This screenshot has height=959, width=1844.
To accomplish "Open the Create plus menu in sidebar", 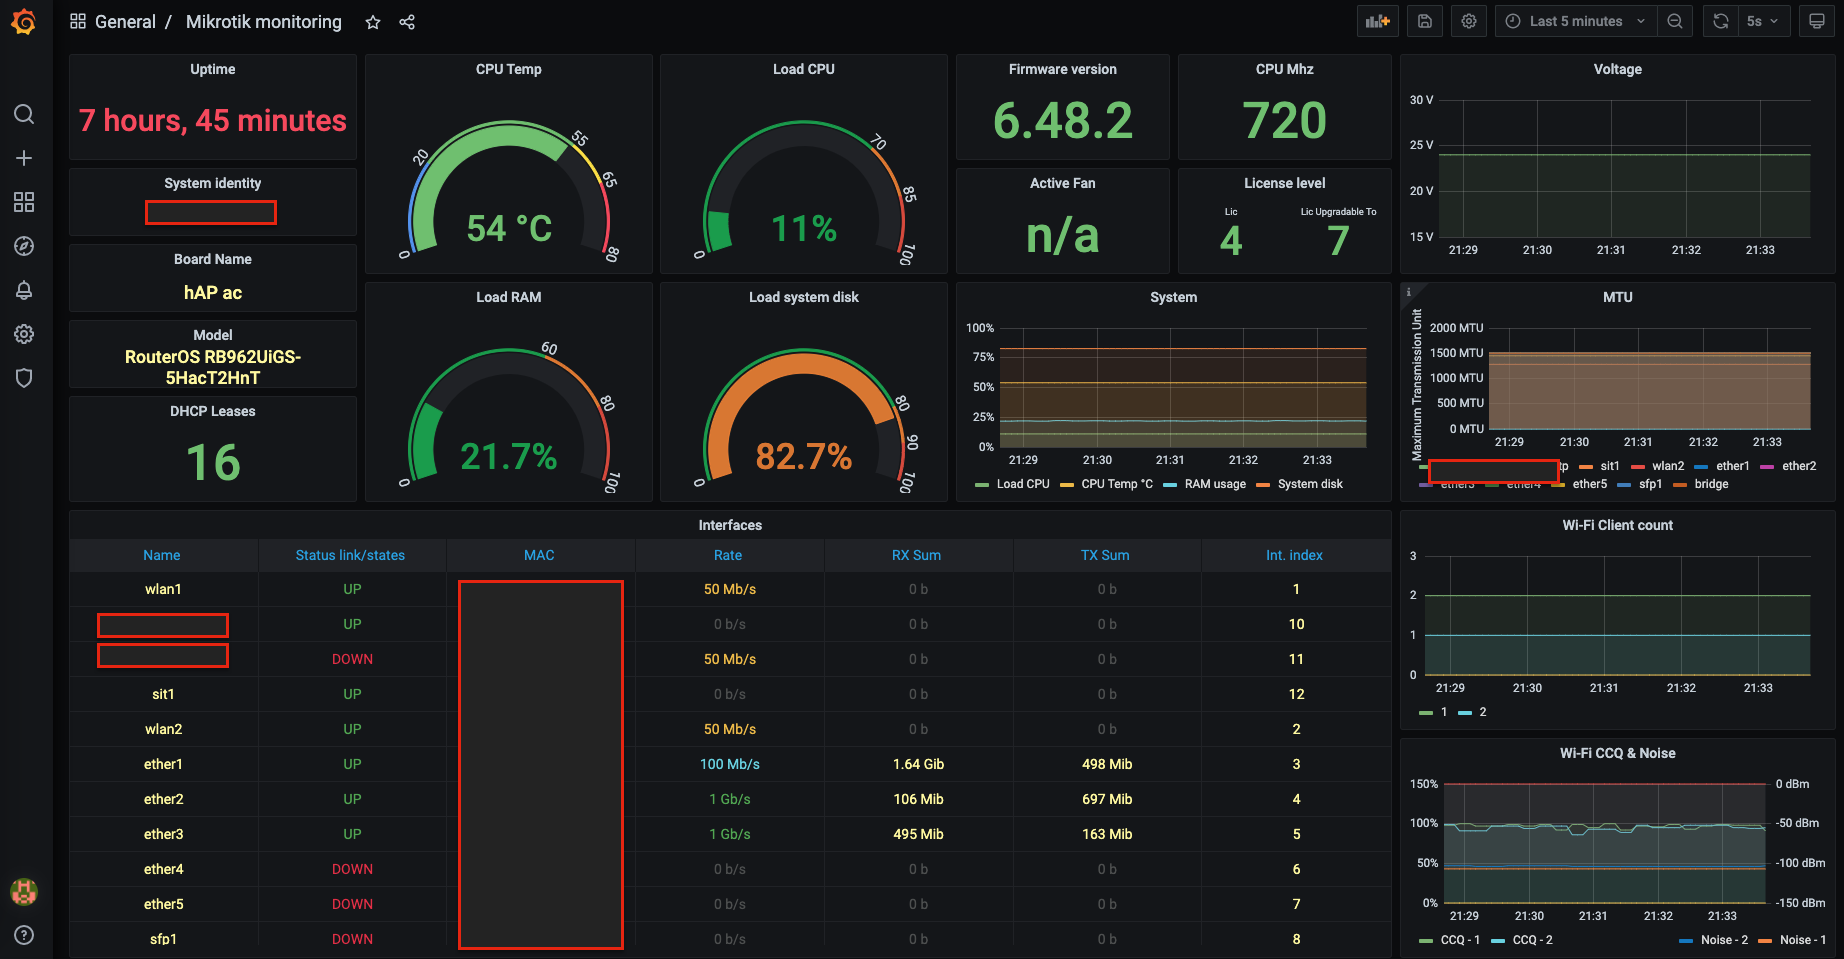I will [24, 158].
